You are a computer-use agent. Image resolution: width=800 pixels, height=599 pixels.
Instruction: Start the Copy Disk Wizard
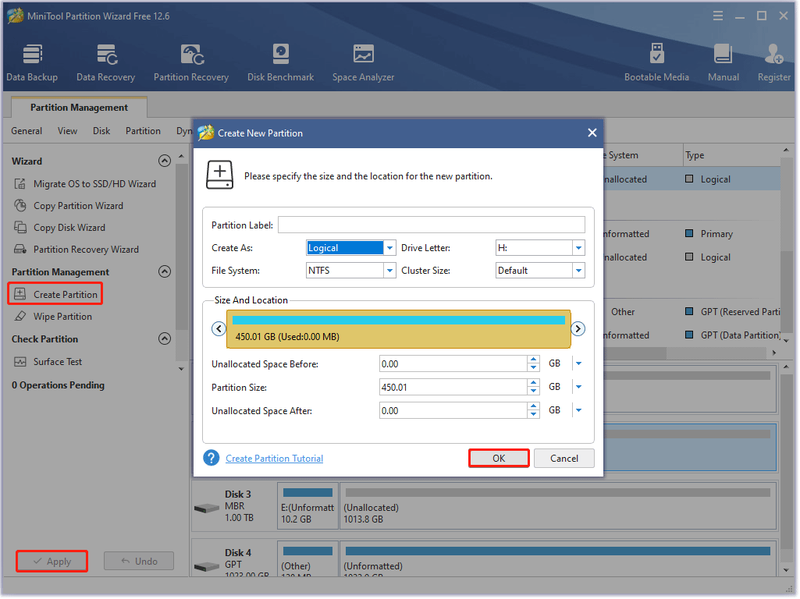coord(59,228)
